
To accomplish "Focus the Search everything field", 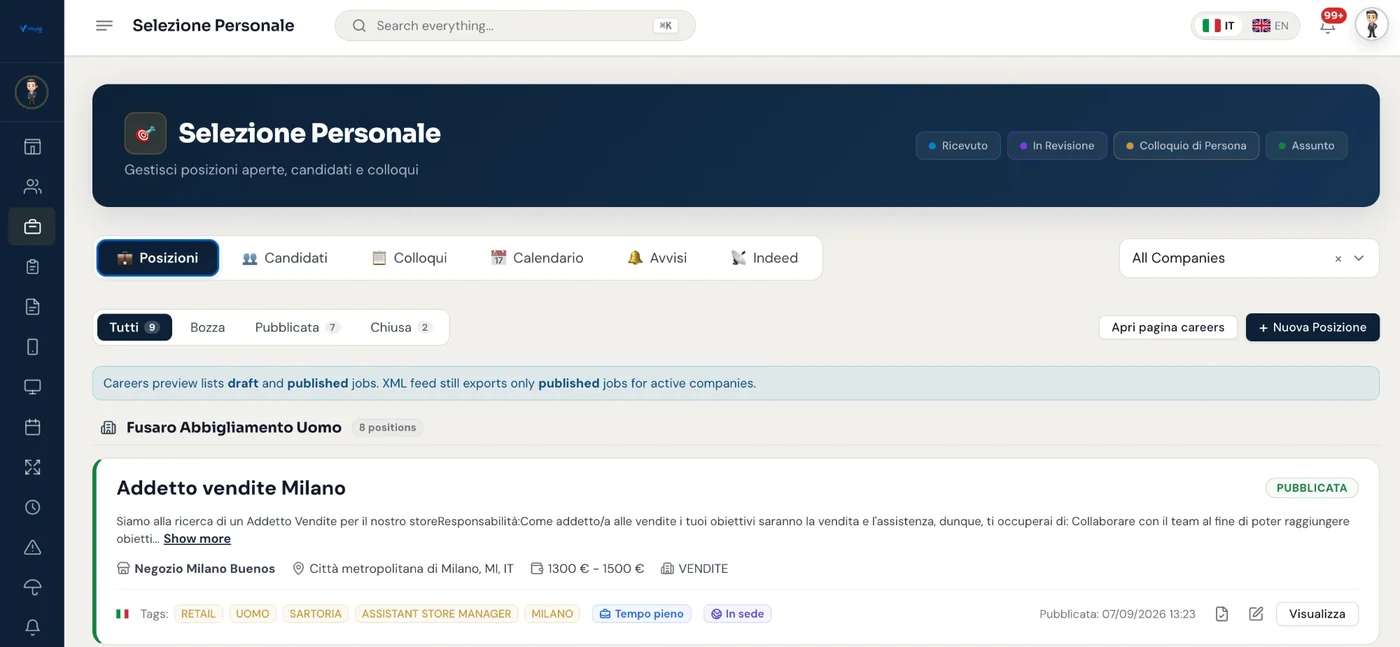I will pyautogui.click(x=515, y=26).
